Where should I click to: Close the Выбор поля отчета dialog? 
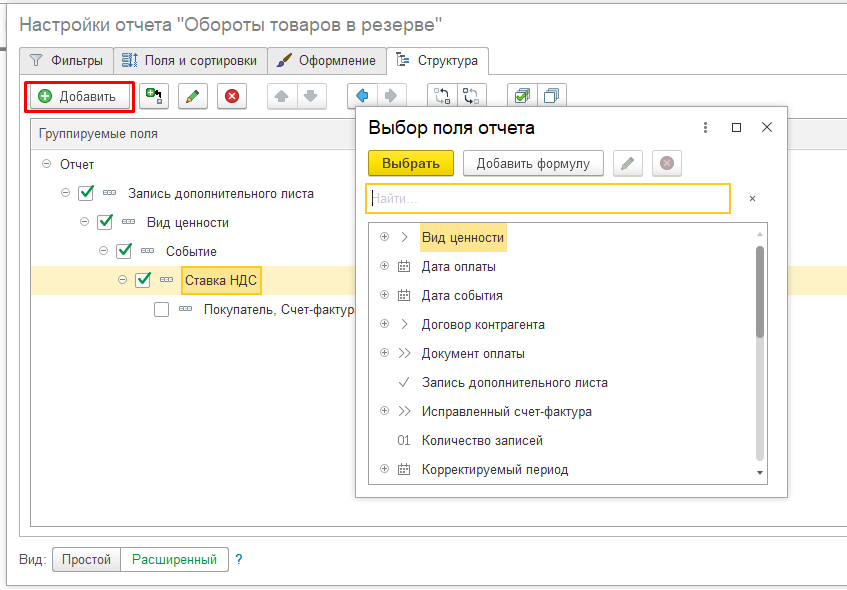pyautogui.click(x=767, y=128)
